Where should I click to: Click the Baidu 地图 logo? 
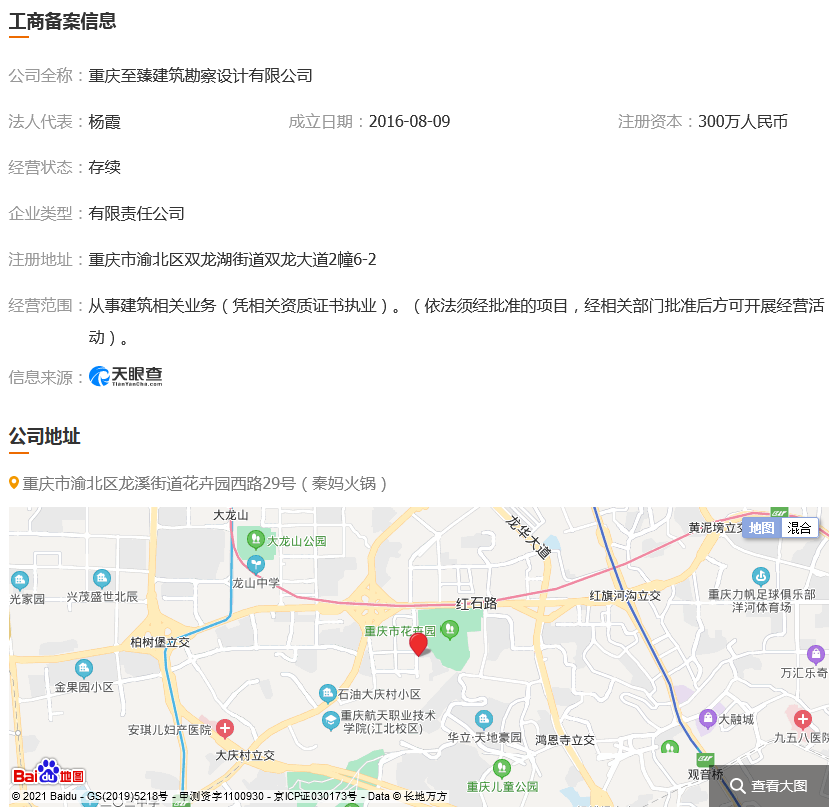48,773
